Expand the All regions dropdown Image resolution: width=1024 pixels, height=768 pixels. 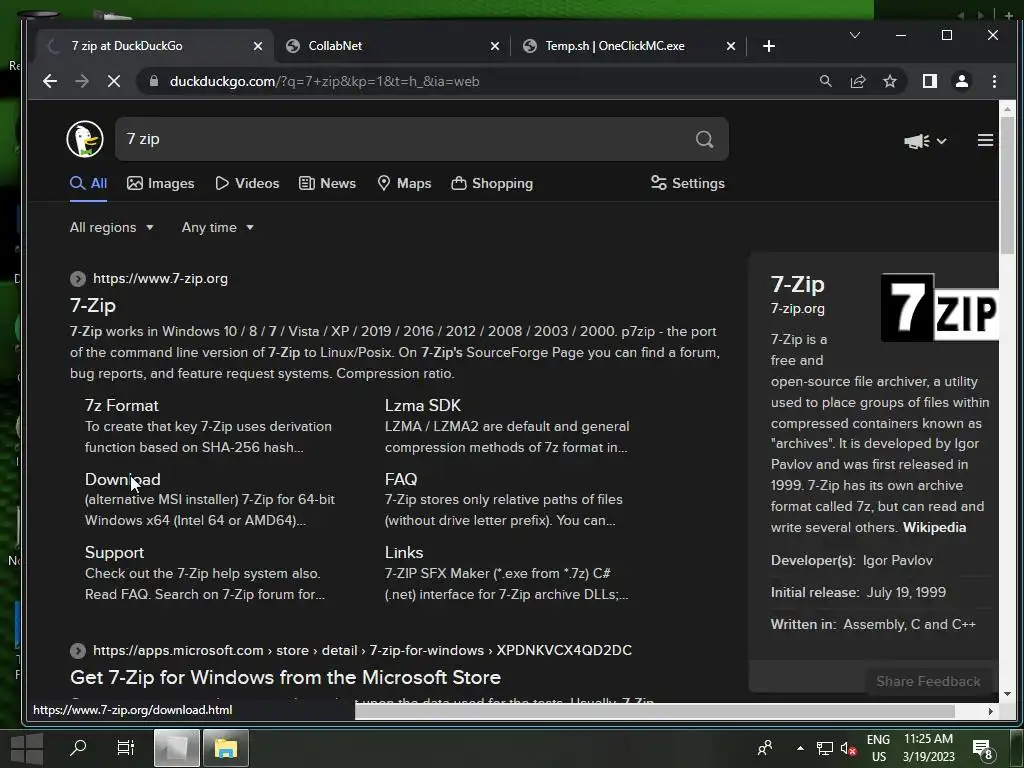(x=112, y=227)
